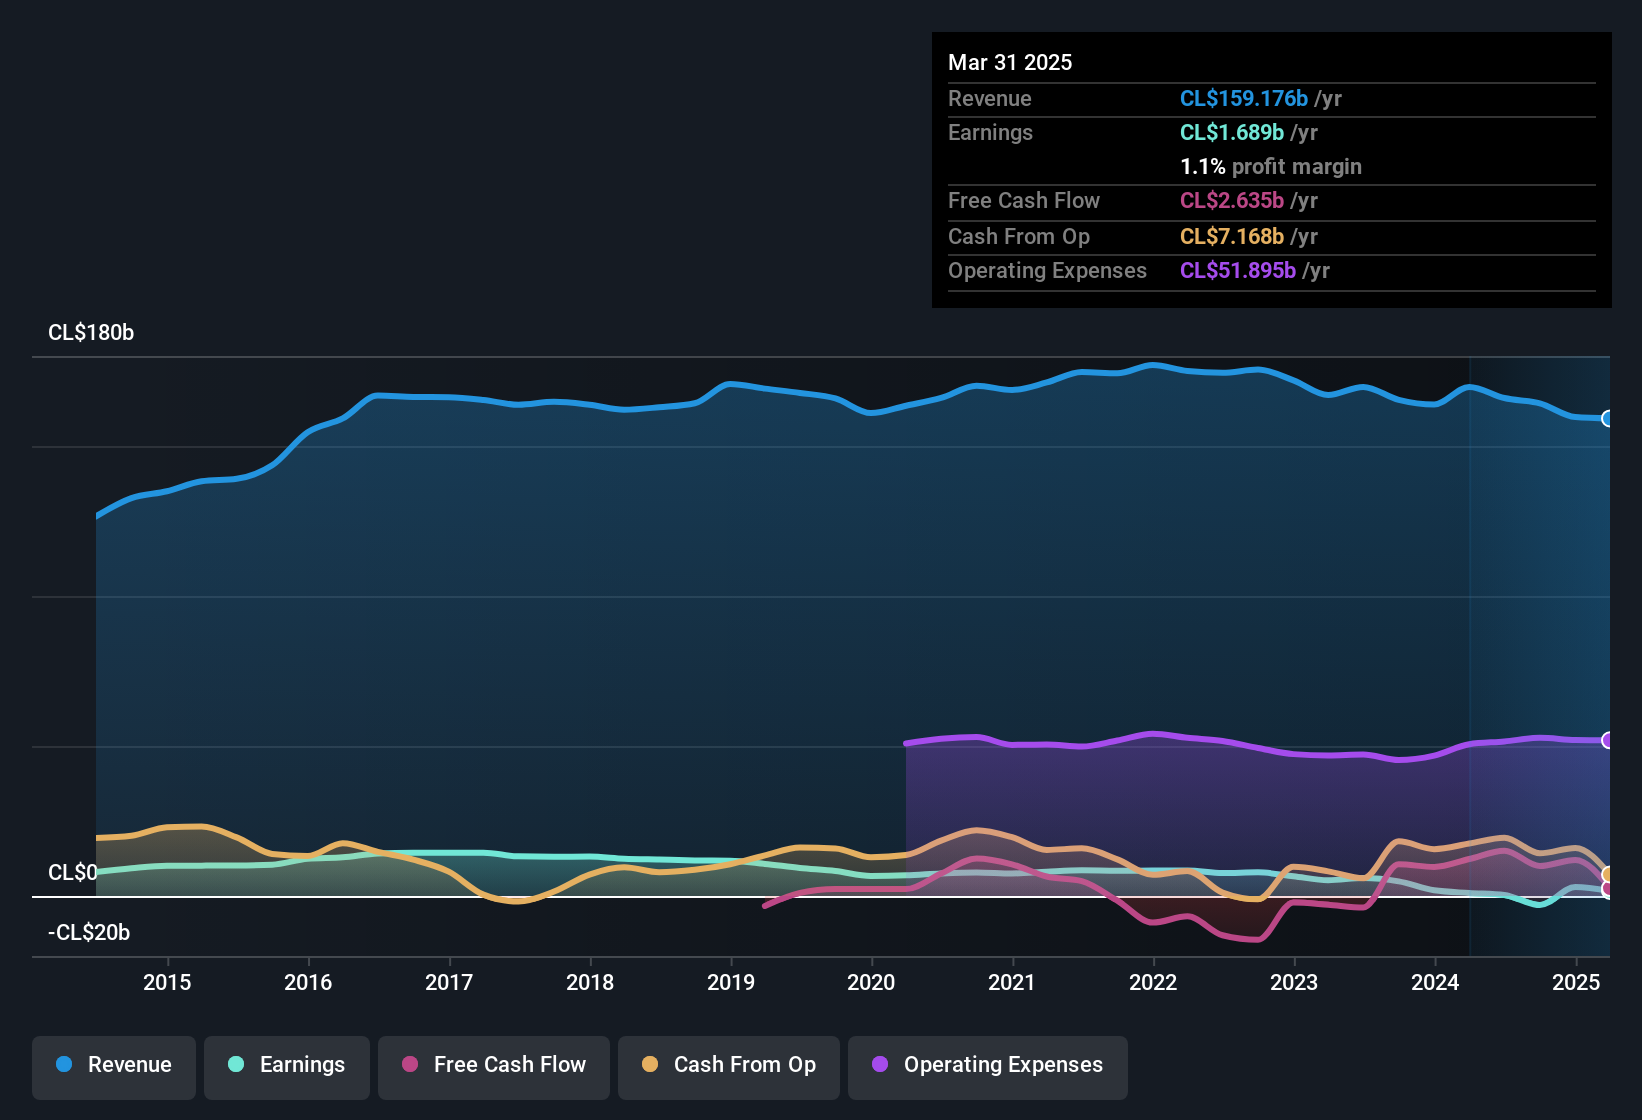
Task: Click the teal Earnings legend dot
Action: tap(235, 1065)
